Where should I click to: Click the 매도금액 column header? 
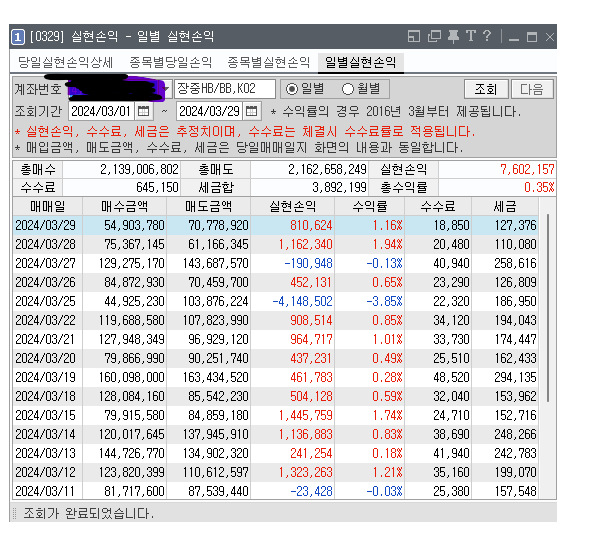(x=208, y=206)
